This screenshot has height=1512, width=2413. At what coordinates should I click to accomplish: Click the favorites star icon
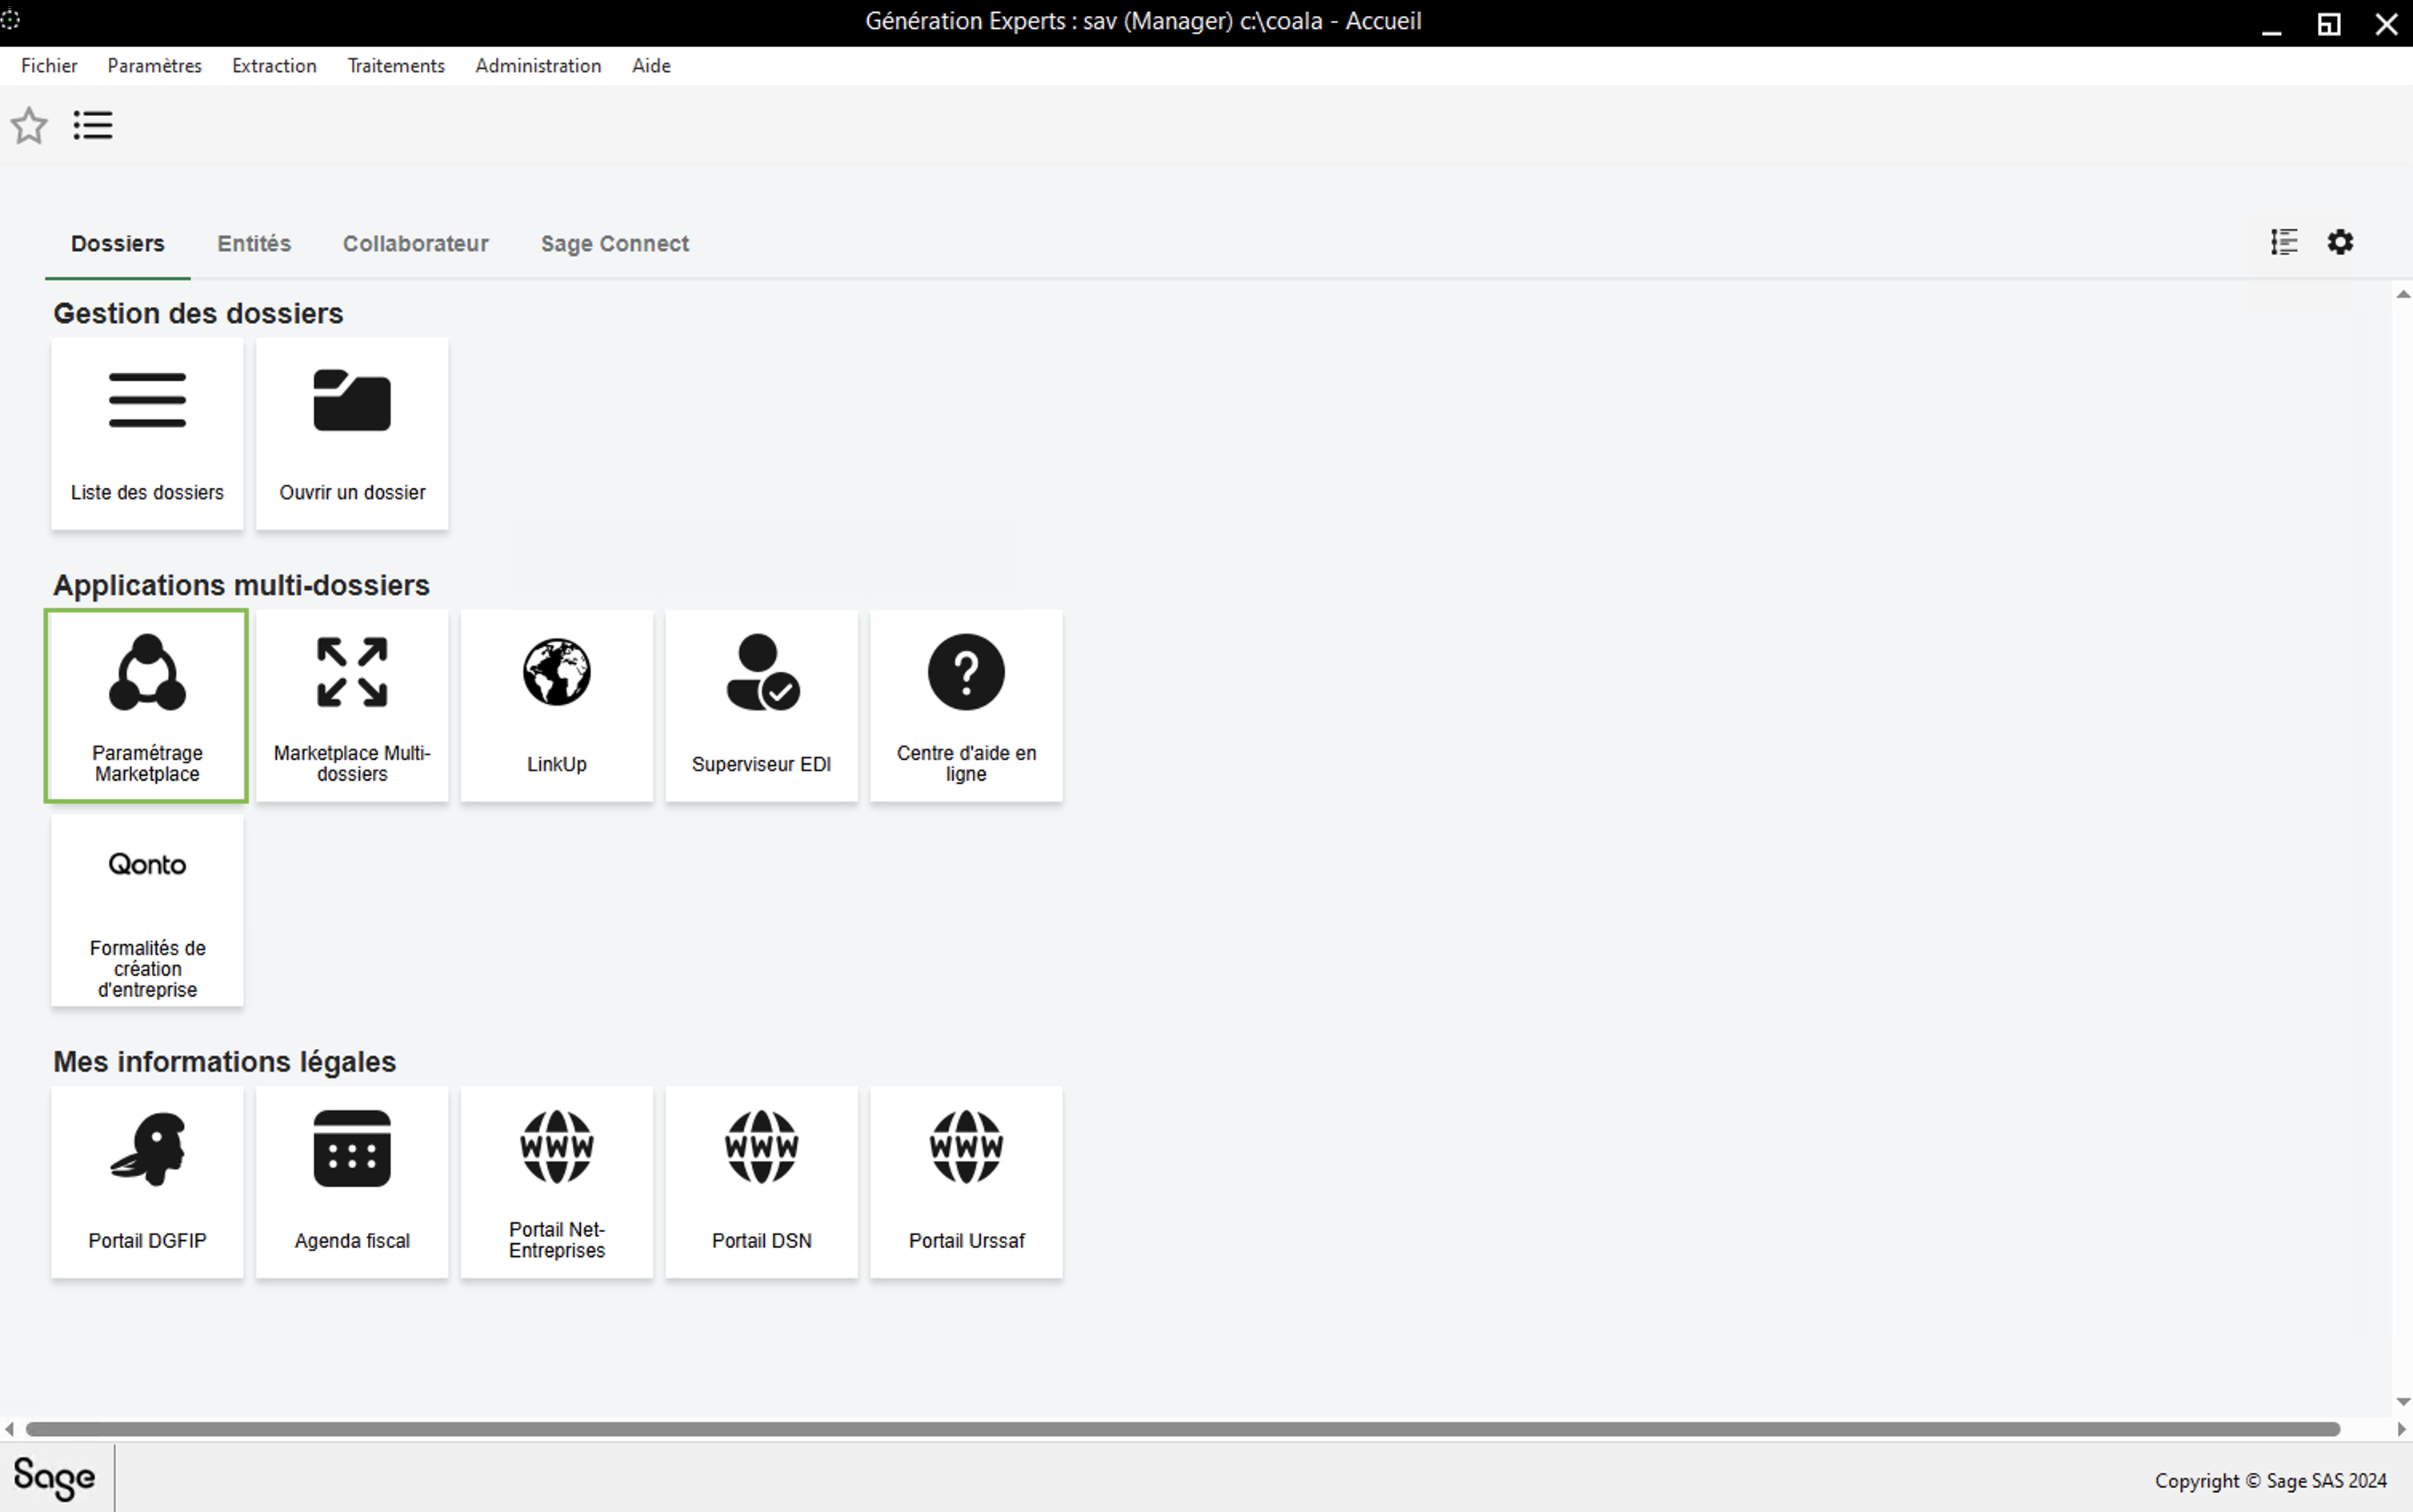click(29, 126)
